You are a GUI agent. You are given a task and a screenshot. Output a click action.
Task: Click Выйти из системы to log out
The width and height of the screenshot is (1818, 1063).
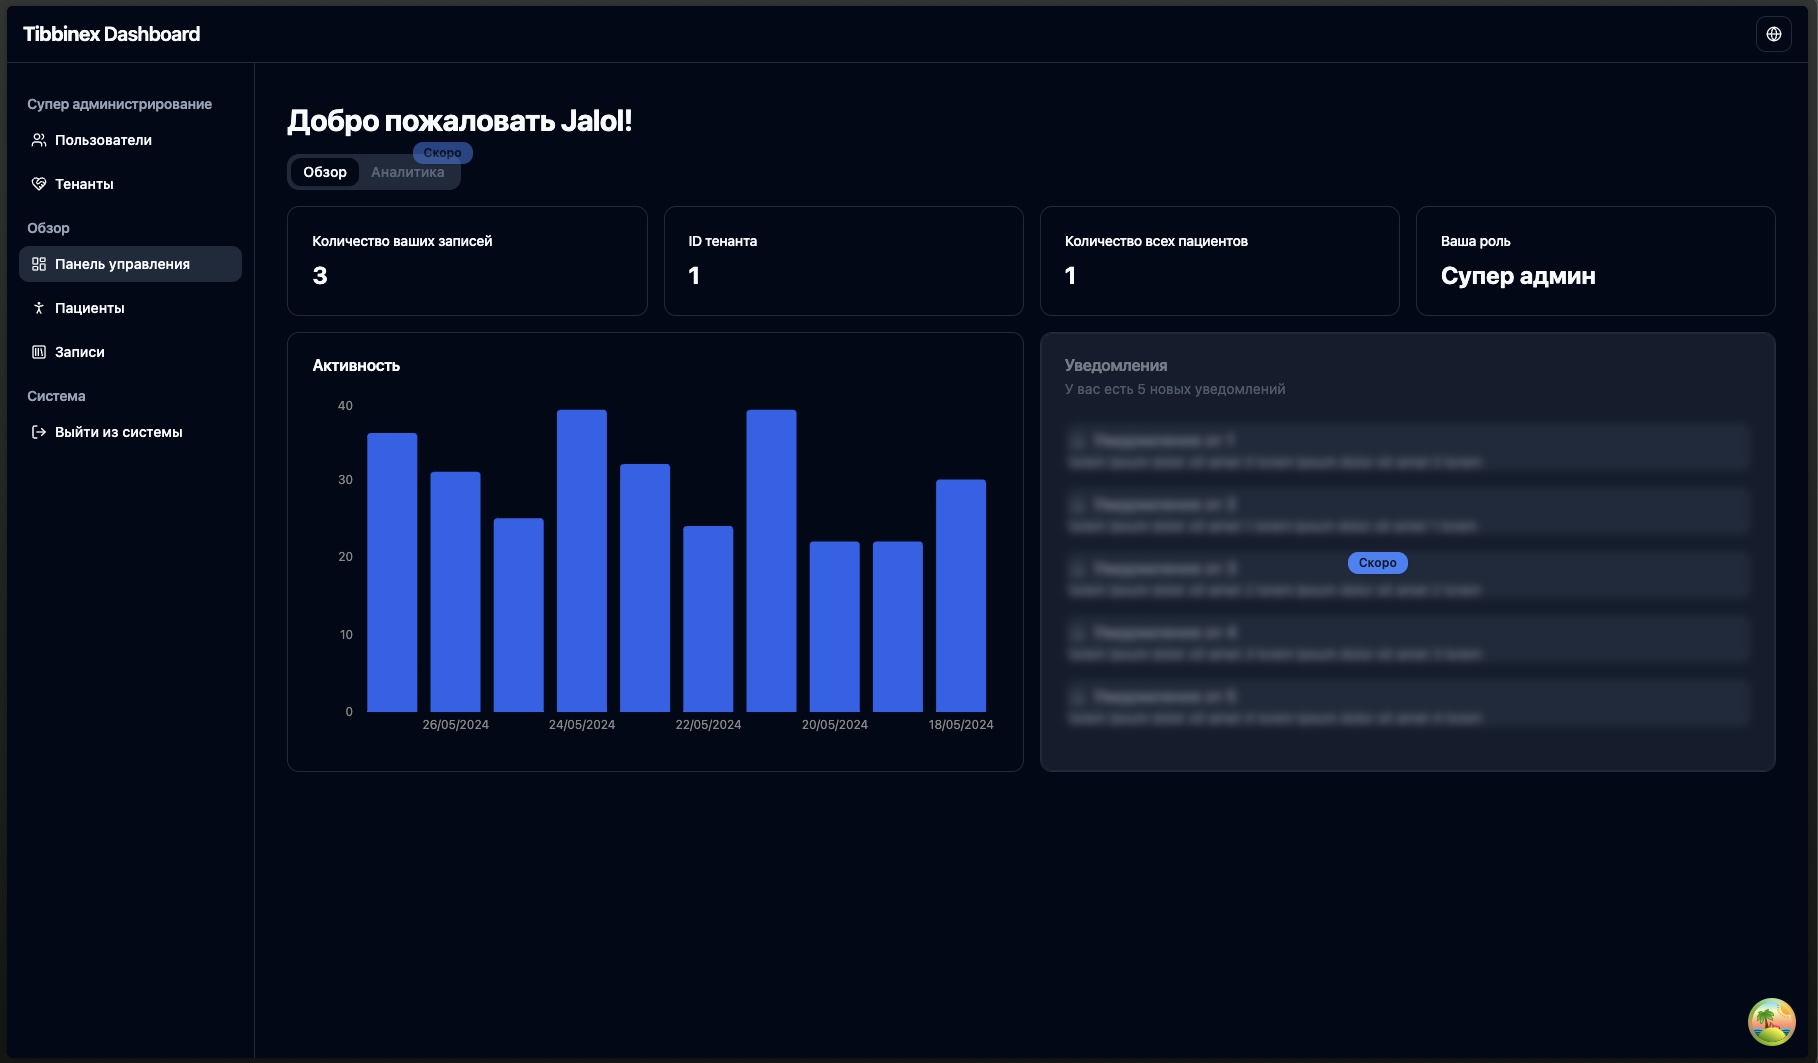pos(130,432)
